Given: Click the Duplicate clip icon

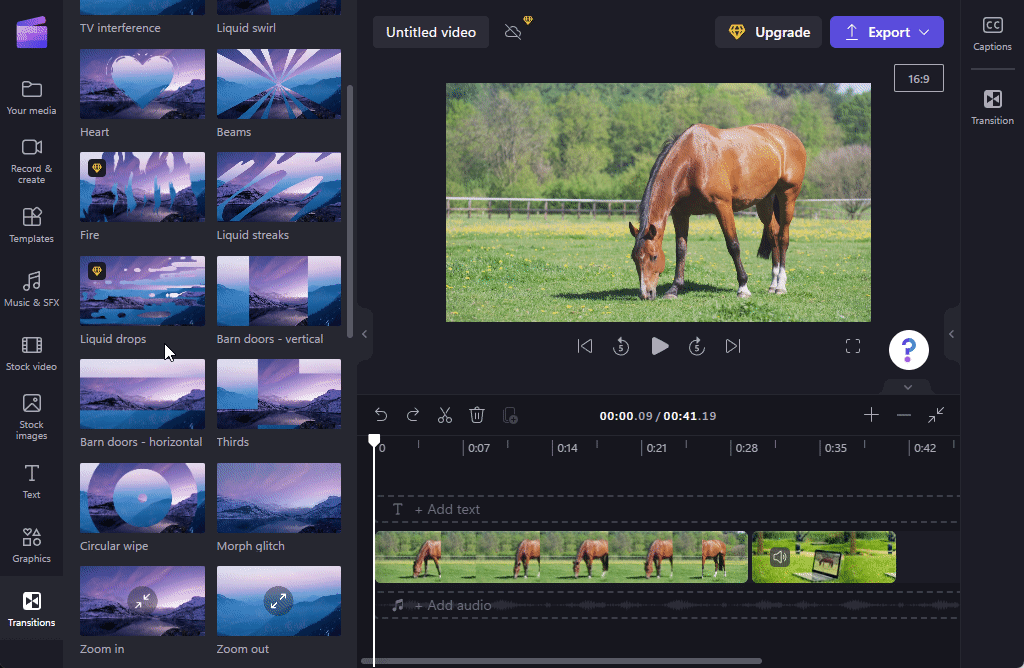Looking at the screenshot, I should (x=510, y=415).
